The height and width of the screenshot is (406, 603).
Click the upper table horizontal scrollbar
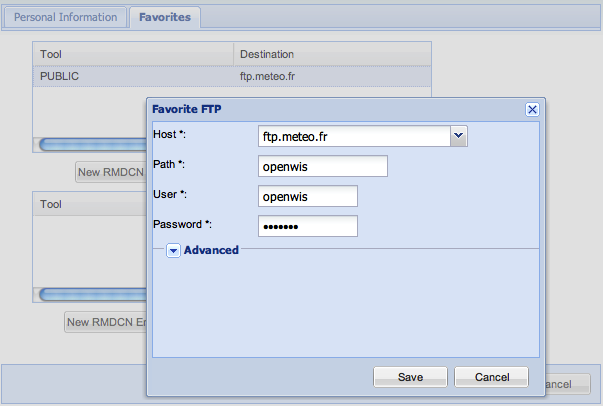93,145
